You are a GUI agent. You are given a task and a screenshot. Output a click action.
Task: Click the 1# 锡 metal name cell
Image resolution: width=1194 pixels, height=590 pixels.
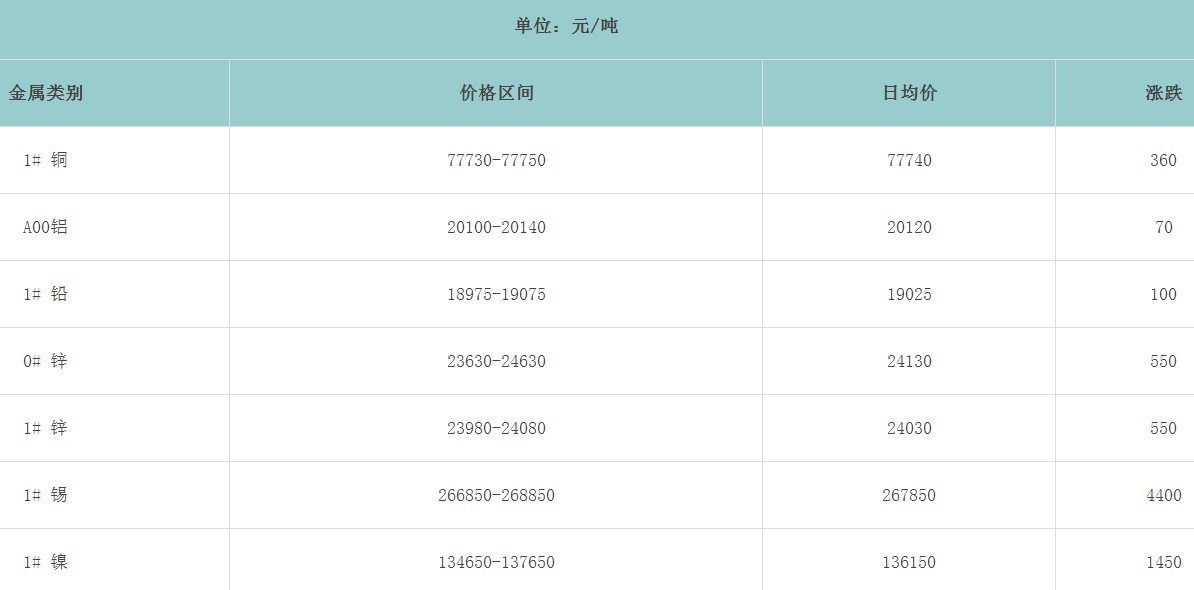tap(46, 495)
